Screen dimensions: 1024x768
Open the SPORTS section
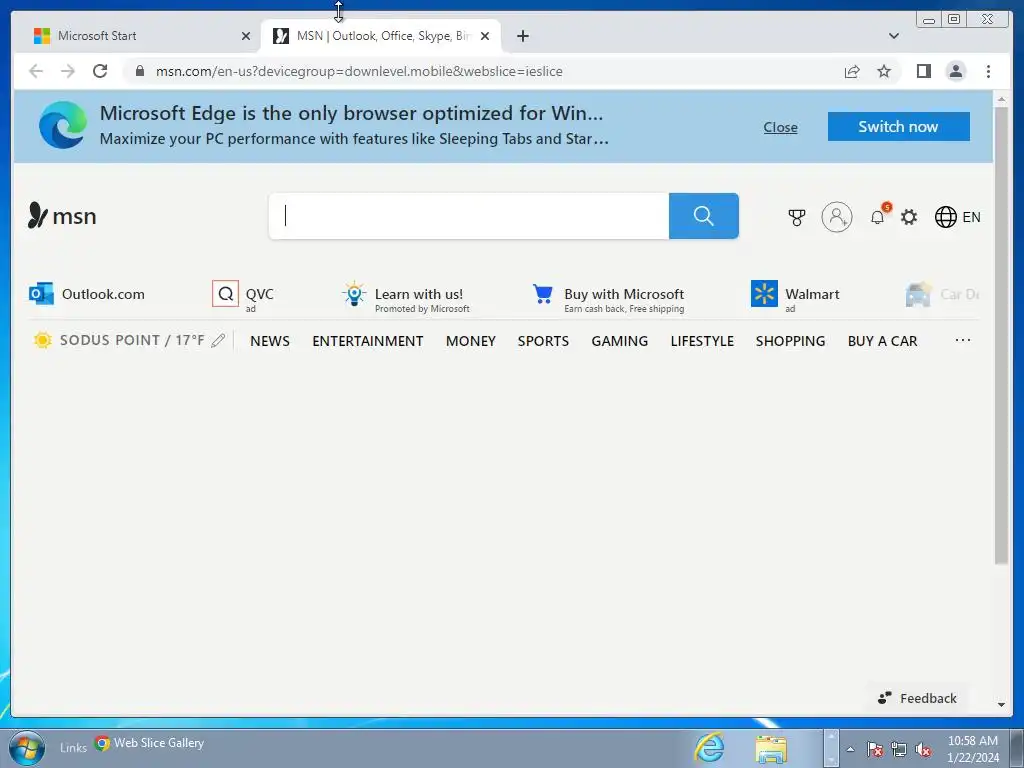pos(543,341)
